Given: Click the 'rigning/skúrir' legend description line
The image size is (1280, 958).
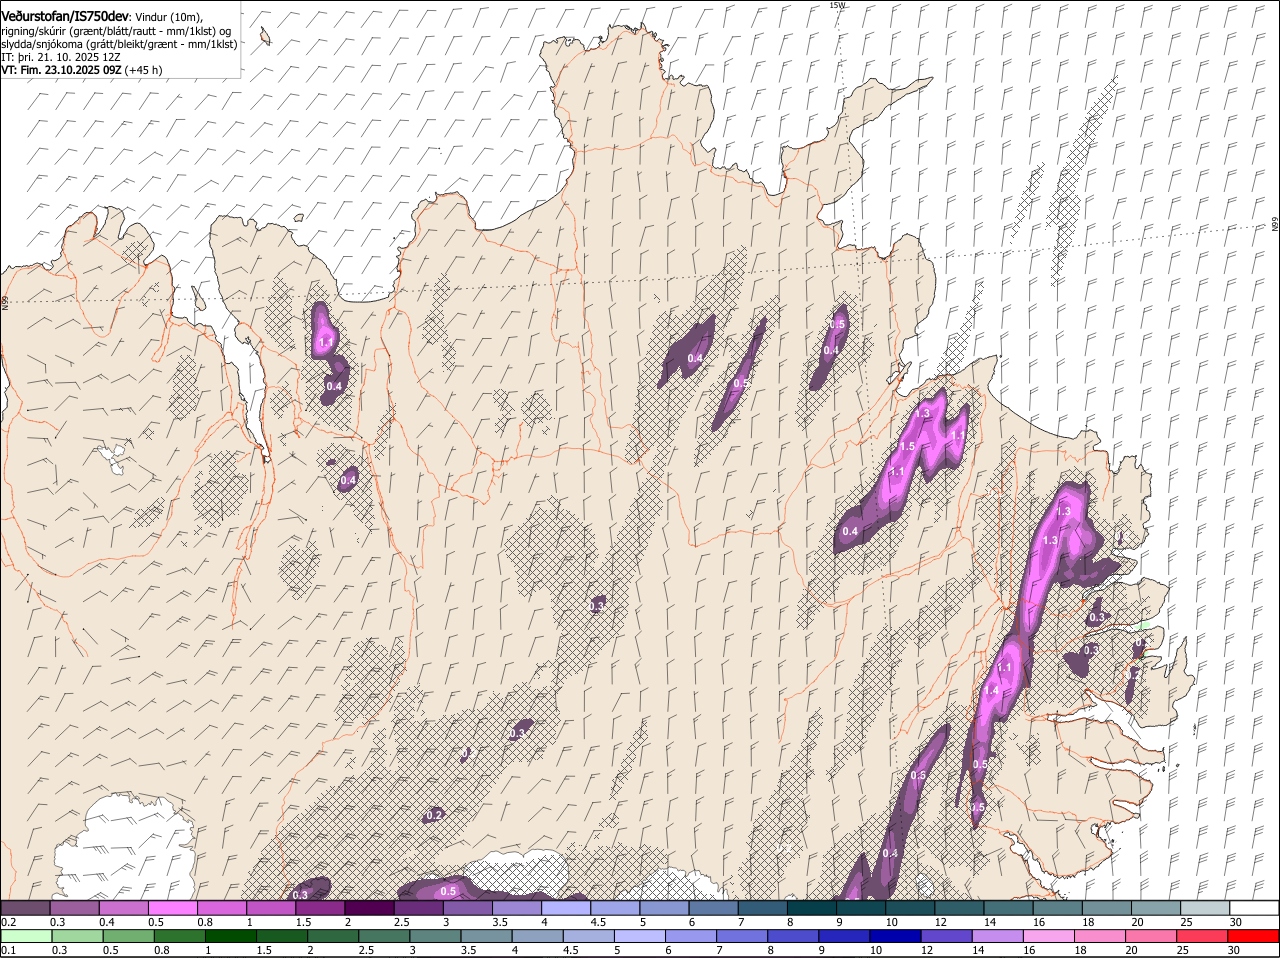Looking at the screenshot, I should click(116, 31).
